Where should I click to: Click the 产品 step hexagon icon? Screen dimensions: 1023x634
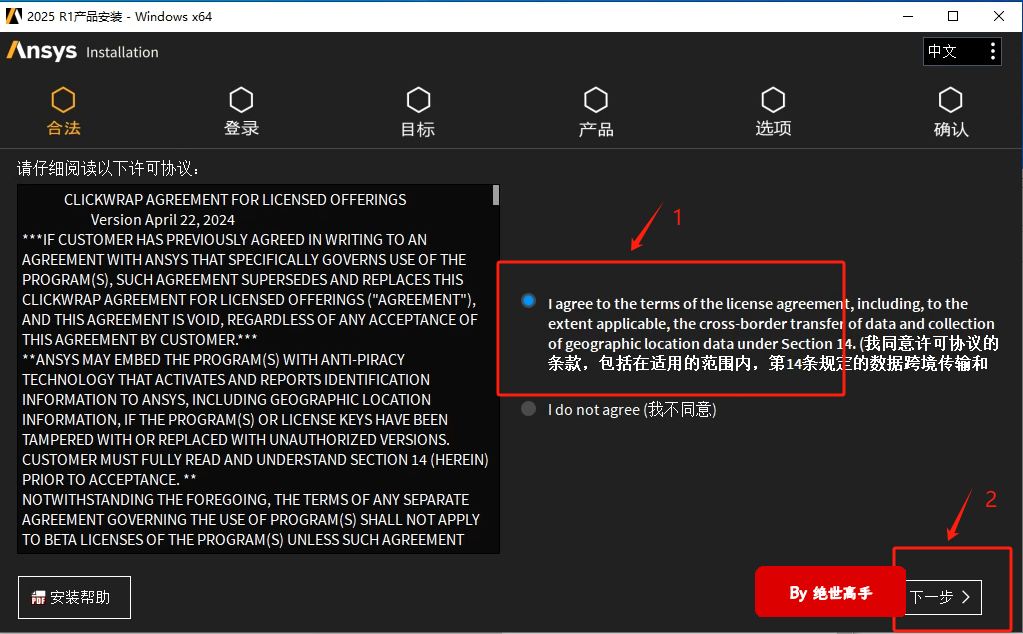click(596, 100)
